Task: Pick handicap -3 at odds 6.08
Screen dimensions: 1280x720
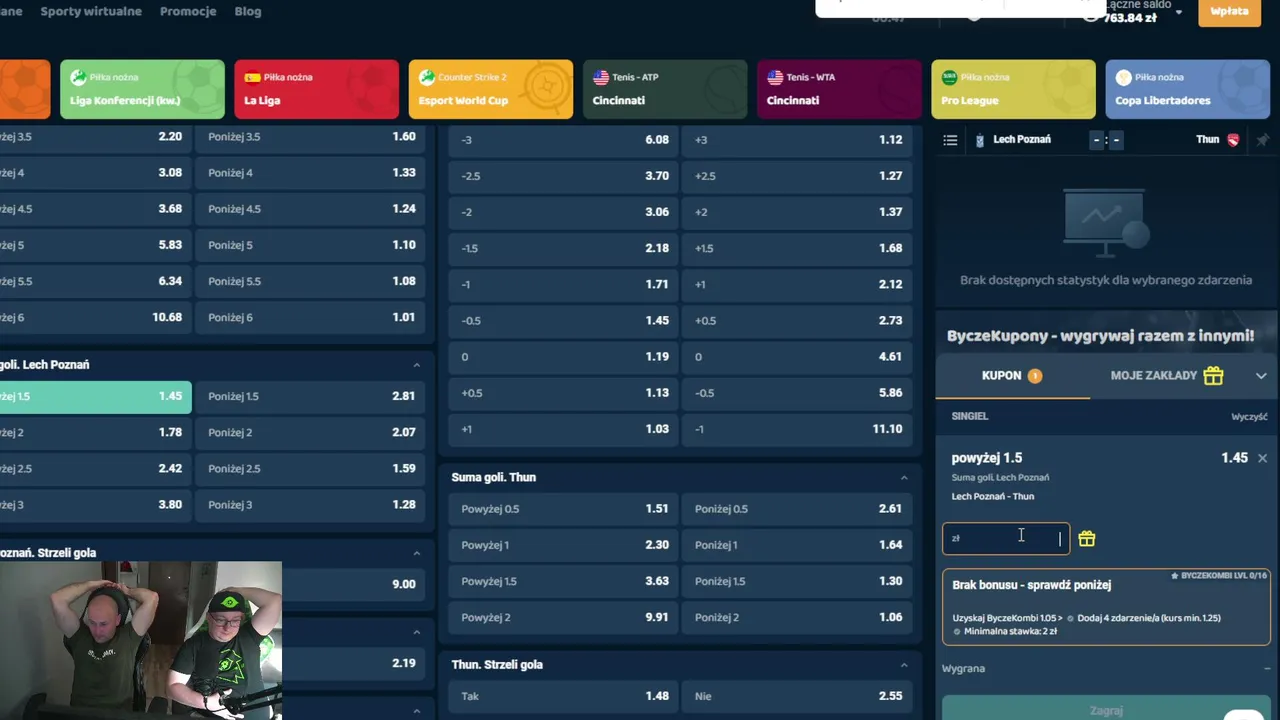Action: [x=563, y=140]
